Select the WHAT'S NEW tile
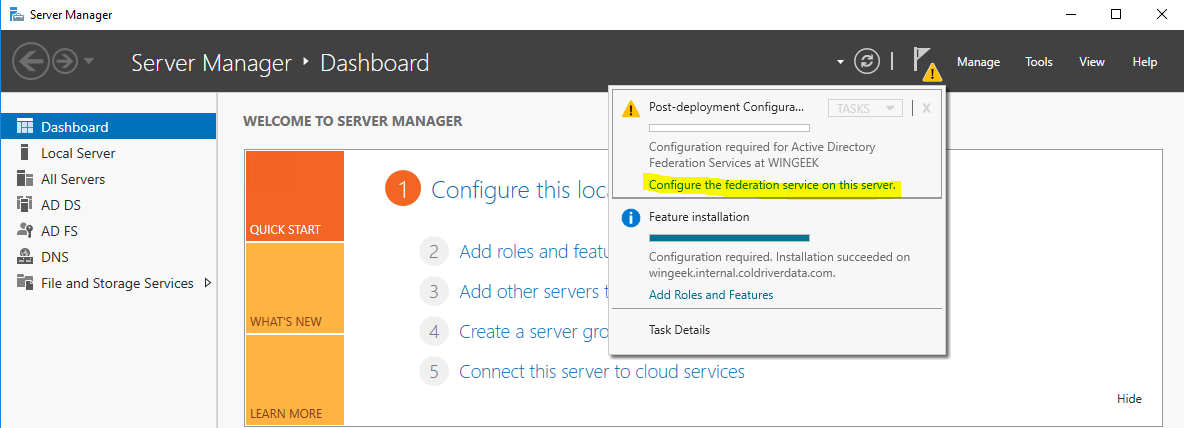This screenshot has height=428, width=1184. [x=294, y=289]
